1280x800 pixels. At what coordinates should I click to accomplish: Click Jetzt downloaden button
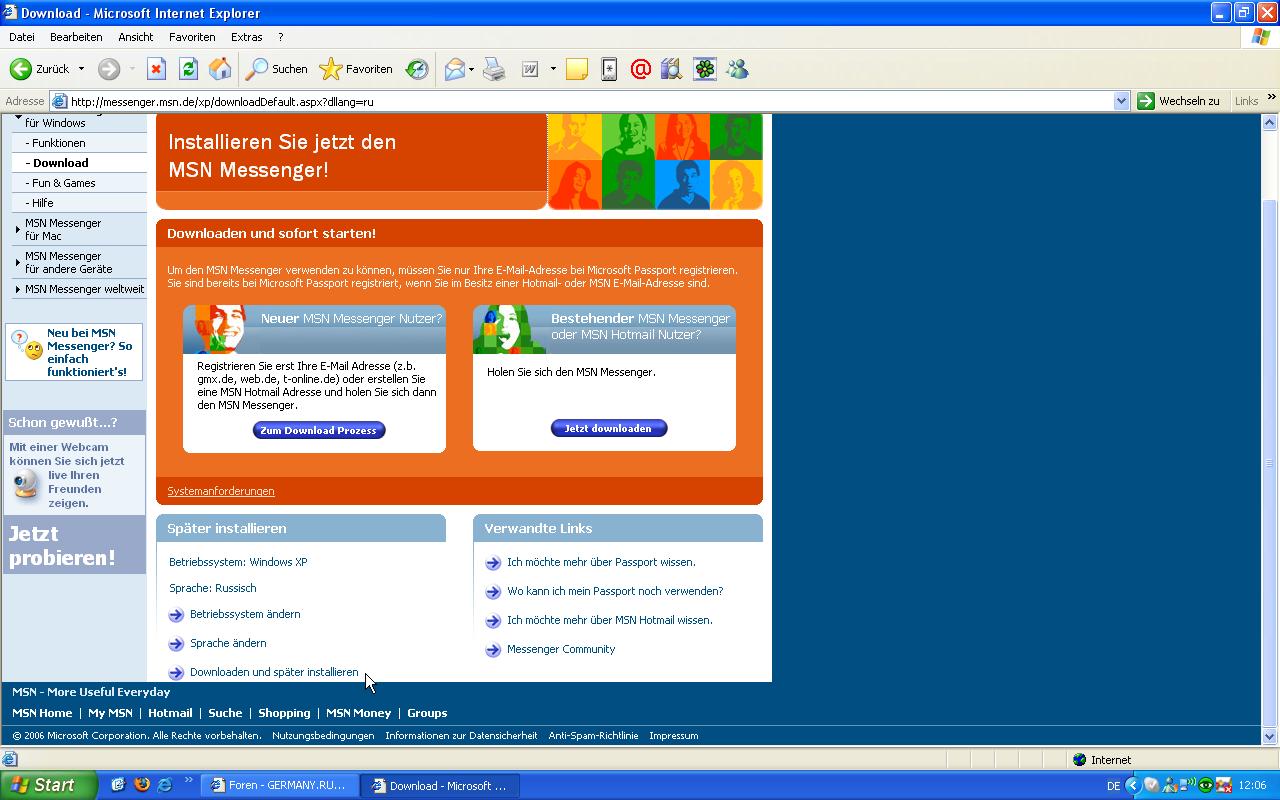(608, 428)
